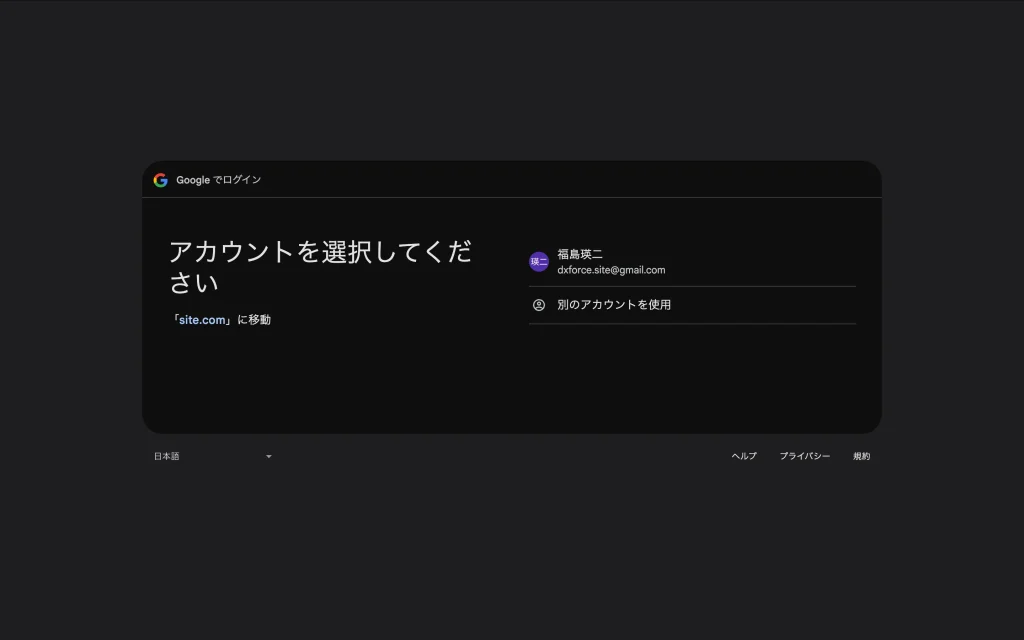Follow the site.com link
Viewport: 1024px width, 640px height.
coord(202,320)
